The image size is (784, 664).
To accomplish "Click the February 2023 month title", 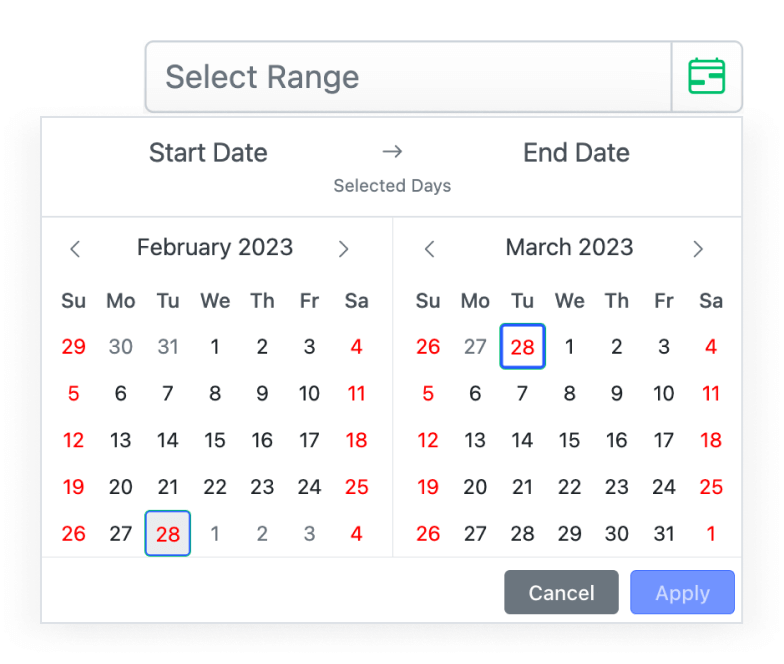I will 215,248.
